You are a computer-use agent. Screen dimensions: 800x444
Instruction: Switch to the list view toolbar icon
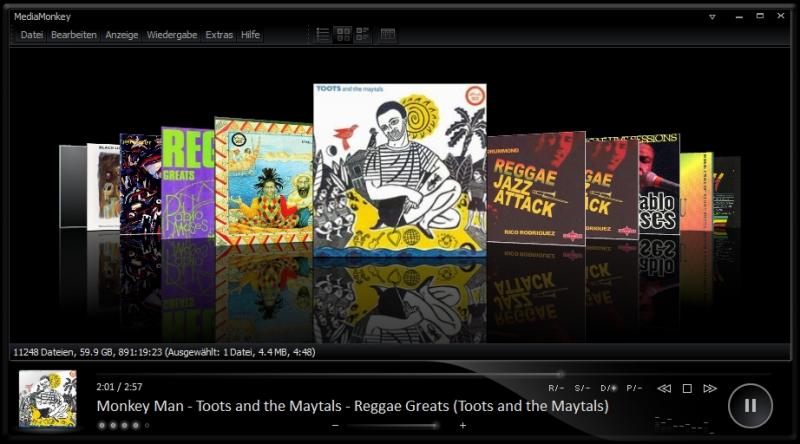click(x=323, y=34)
